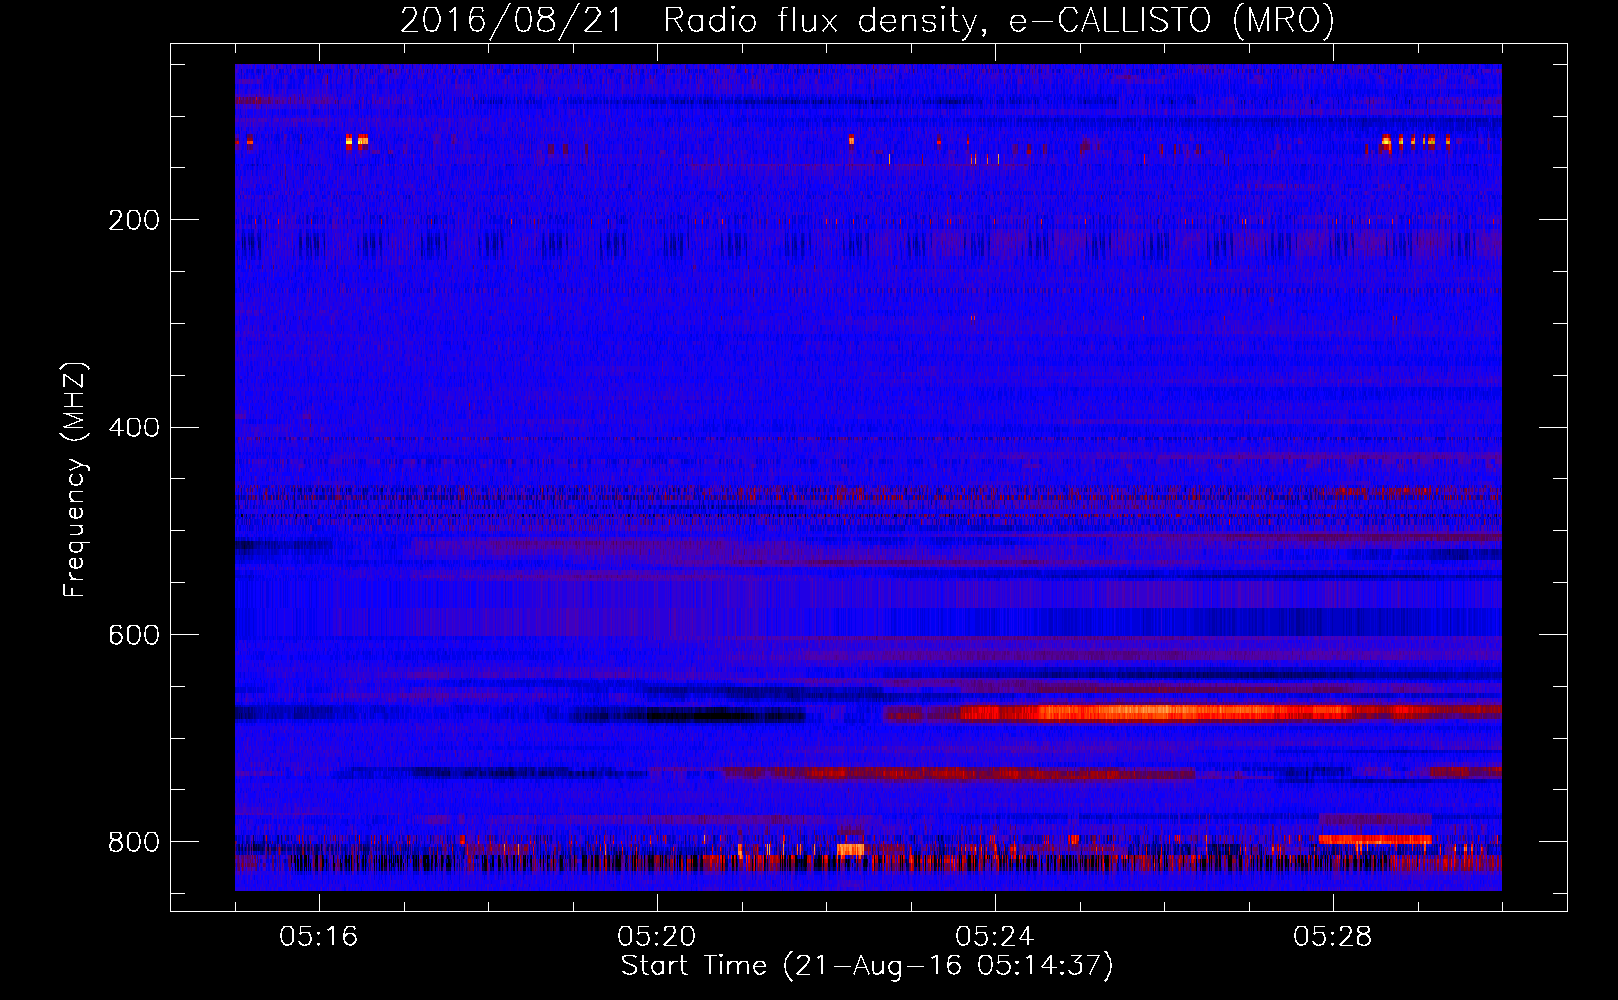Click the 'Frequency (MHZ)' axis label
This screenshot has width=1618, height=1000.
click(75, 480)
